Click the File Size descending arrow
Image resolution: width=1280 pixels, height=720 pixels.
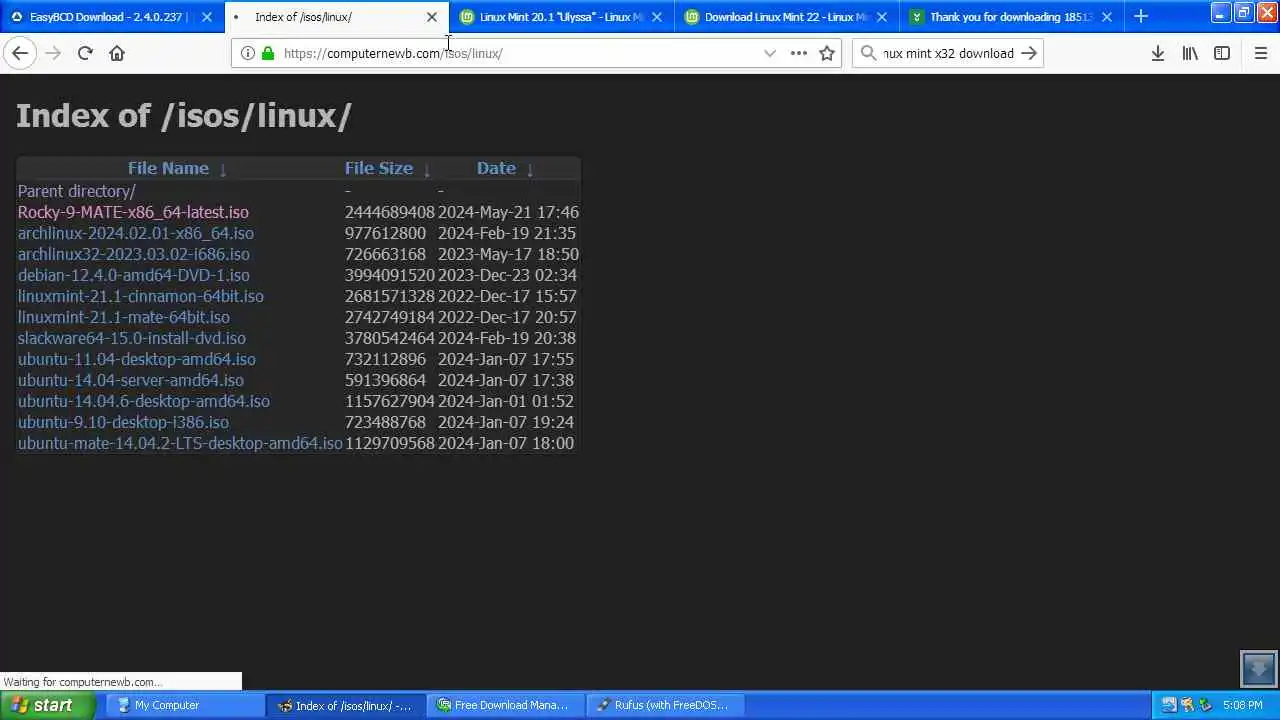(427, 170)
